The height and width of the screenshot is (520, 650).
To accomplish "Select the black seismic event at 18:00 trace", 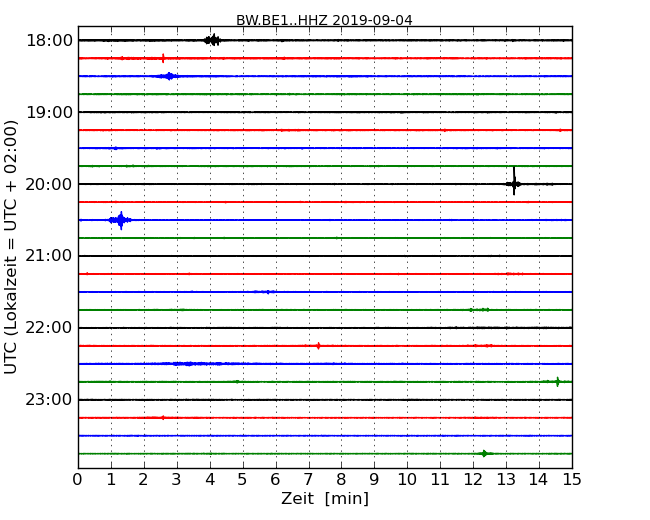I will tap(213, 40).
